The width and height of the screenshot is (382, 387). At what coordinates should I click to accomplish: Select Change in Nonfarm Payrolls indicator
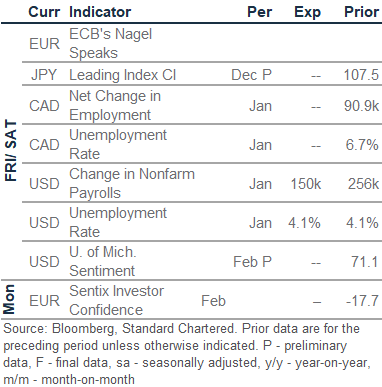pos(132,183)
